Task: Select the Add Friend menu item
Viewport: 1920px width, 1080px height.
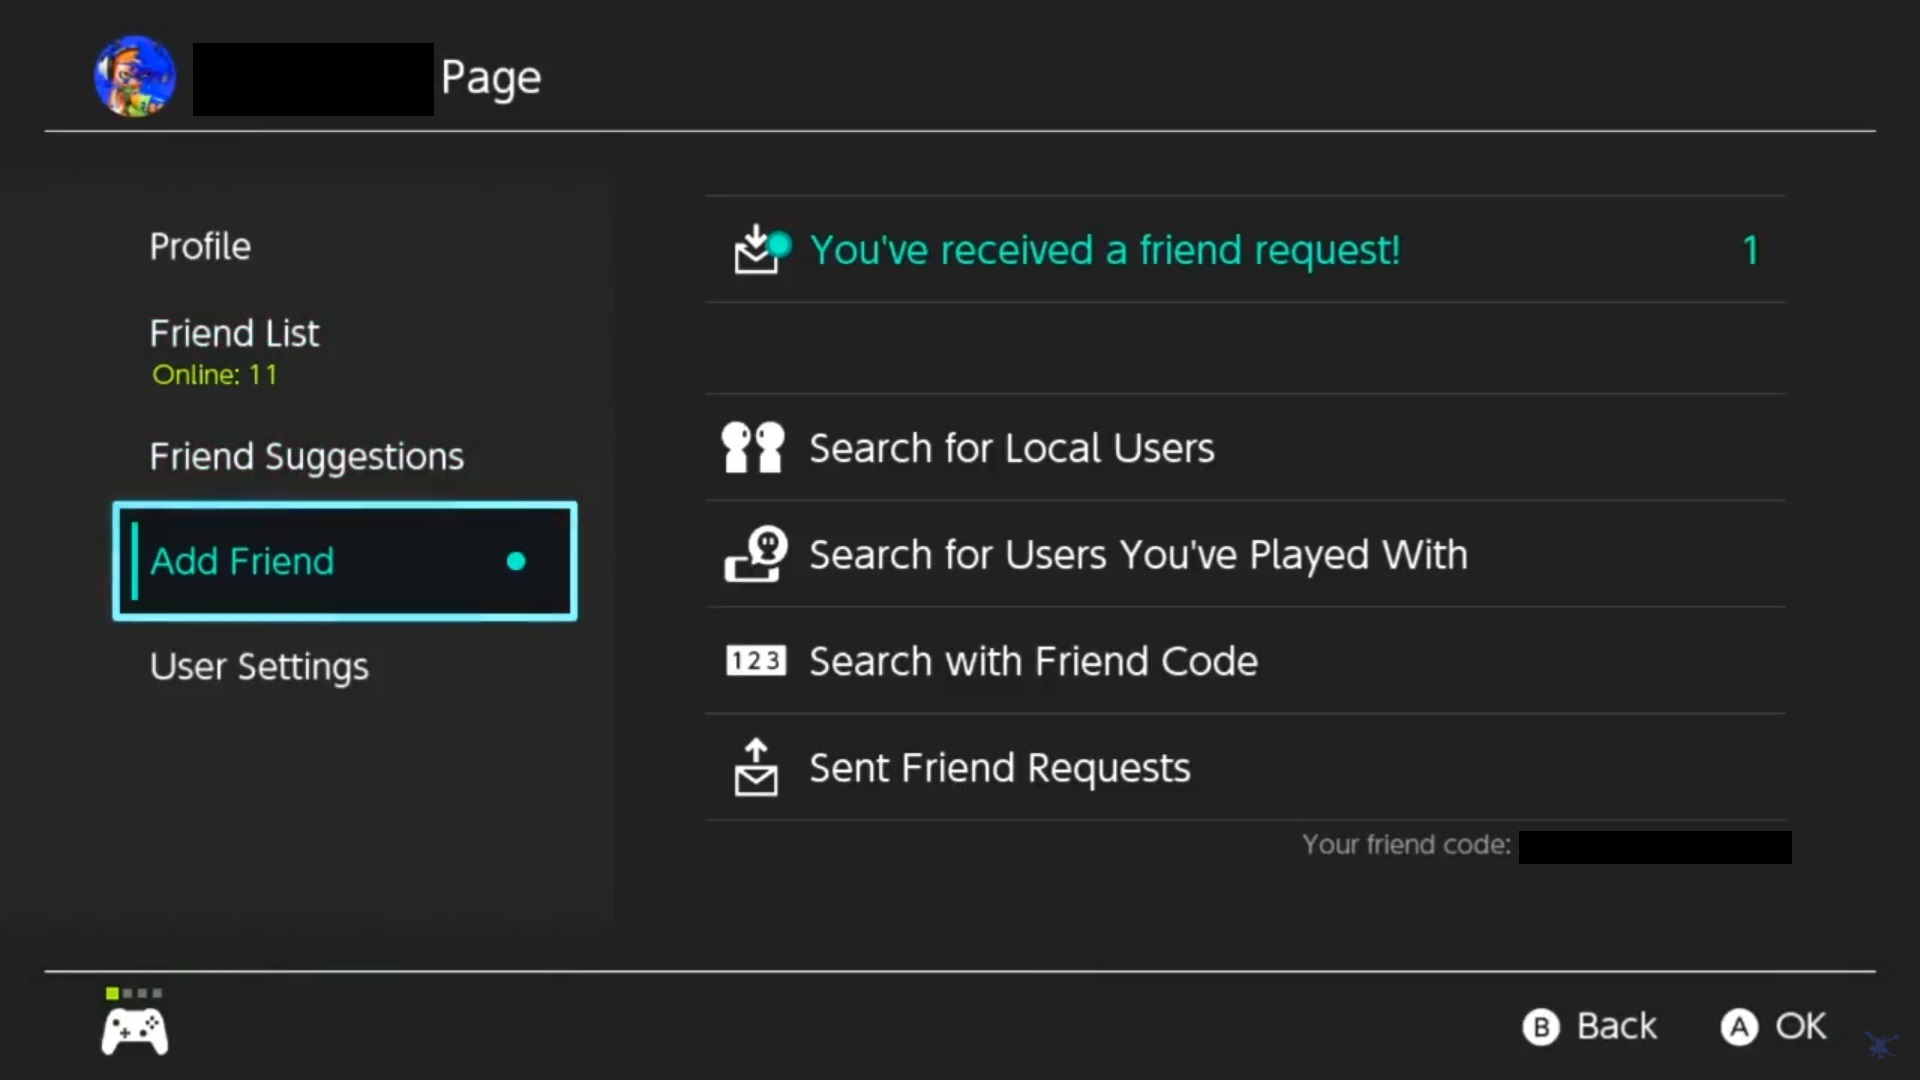Action: pos(344,561)
